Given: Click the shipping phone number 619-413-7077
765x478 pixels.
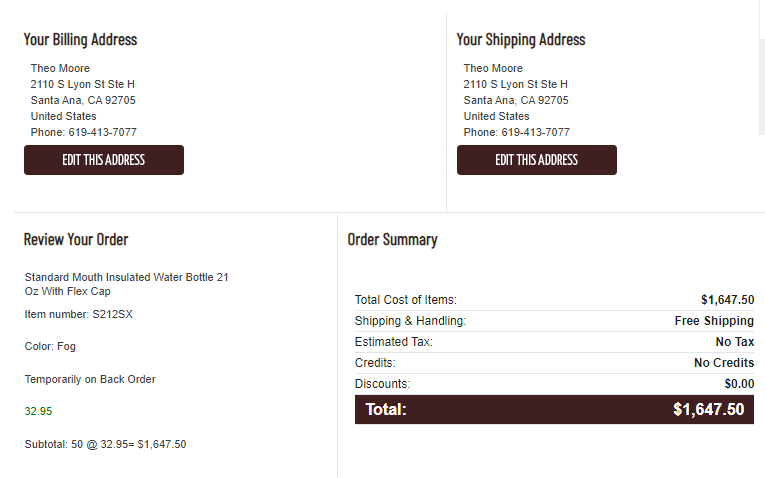Looking at the screenshot, I should click(x=535, y=132).
